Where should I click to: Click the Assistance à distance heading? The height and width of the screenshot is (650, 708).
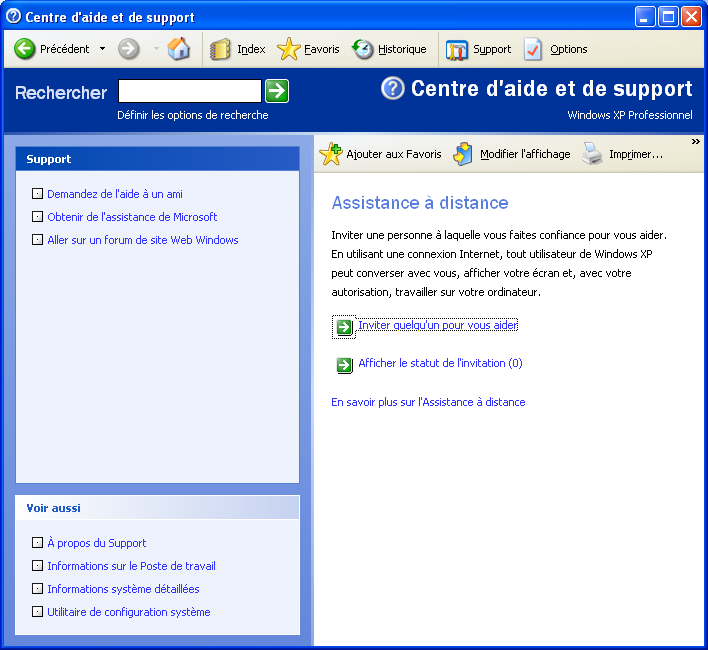[420, 203]
